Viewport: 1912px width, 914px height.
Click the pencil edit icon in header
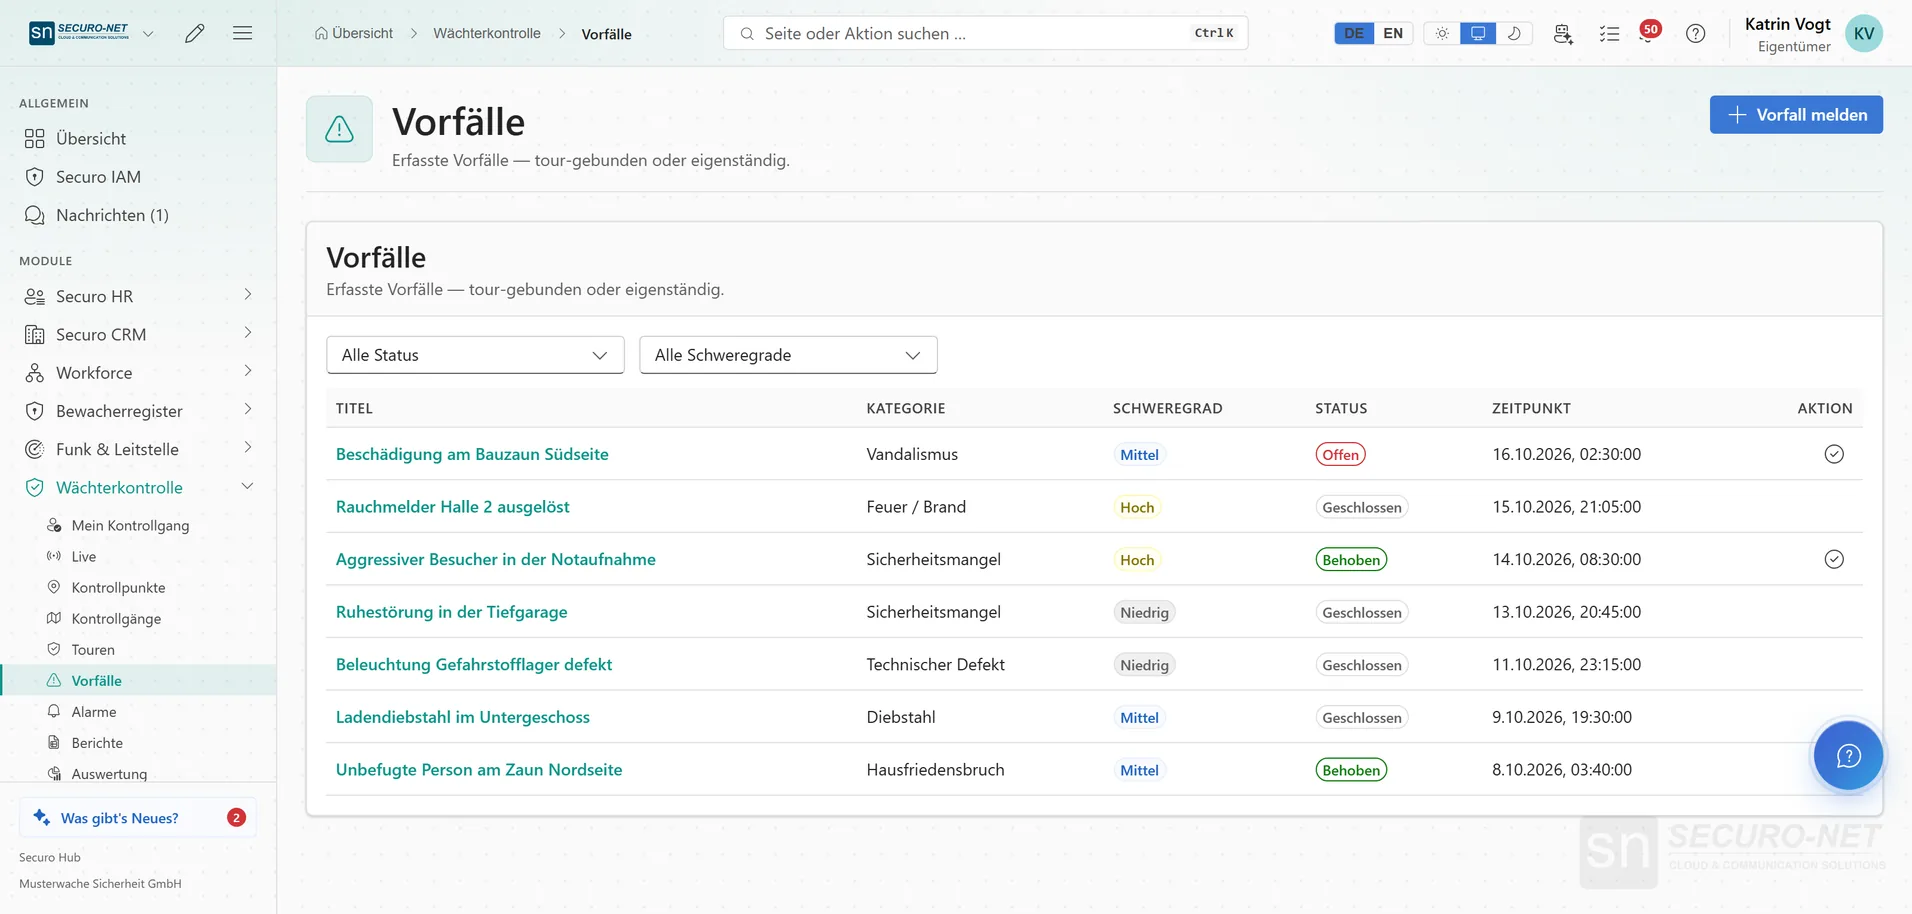(x=195, y=33)
